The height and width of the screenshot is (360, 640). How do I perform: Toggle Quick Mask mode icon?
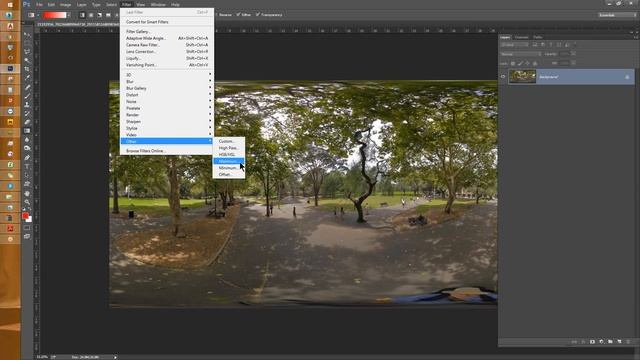pyautogui.click(x=27, y=228)
